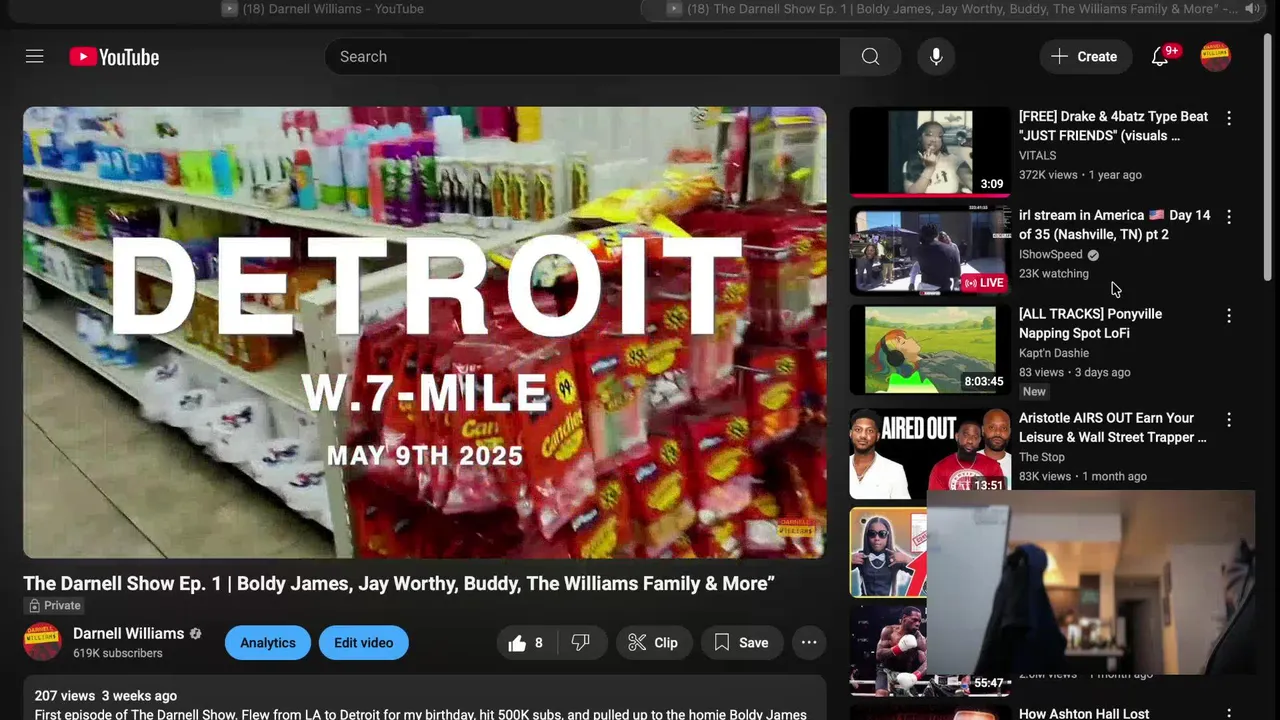Click VITALS channel name
Viewport: 1280px width, 720px height.
1038,155
